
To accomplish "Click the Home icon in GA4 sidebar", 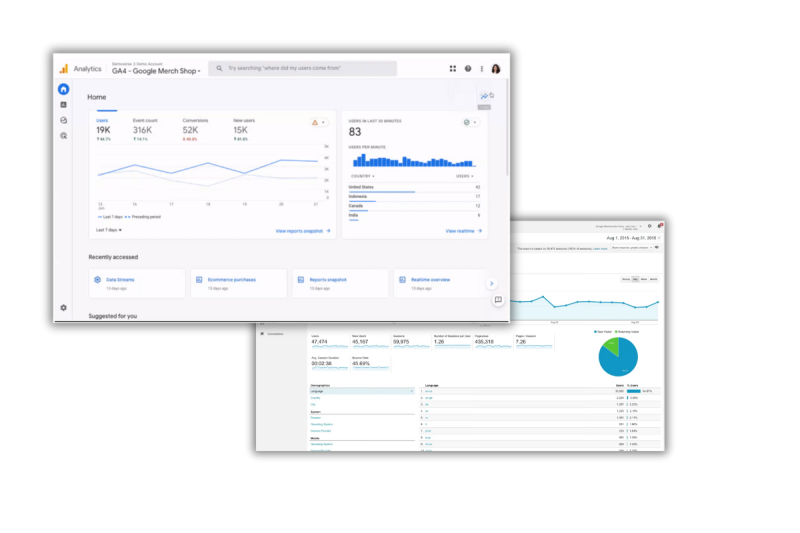I will tap(63, 89).
